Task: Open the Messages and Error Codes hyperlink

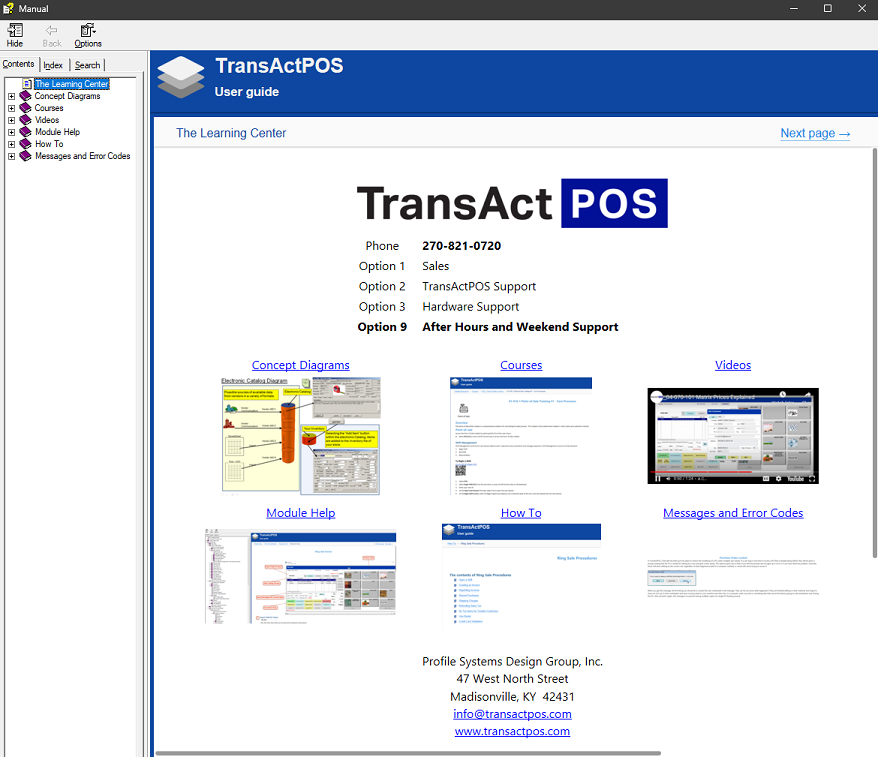Action: [x=733, y=513]
